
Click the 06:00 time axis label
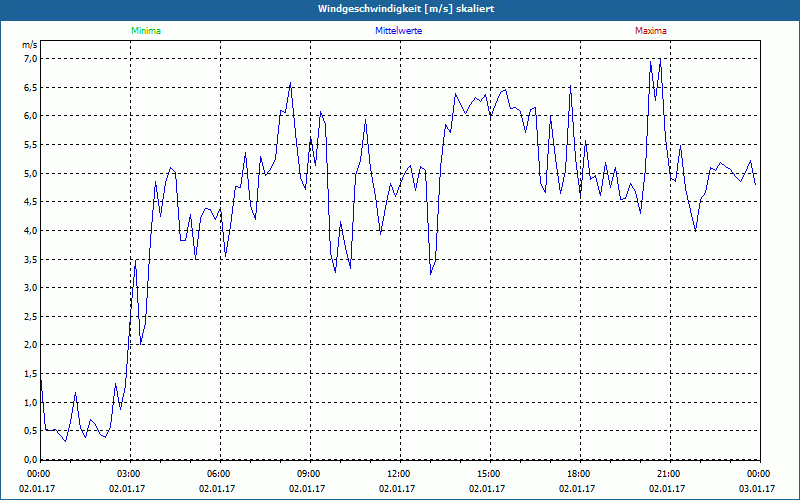coord(220,474)
